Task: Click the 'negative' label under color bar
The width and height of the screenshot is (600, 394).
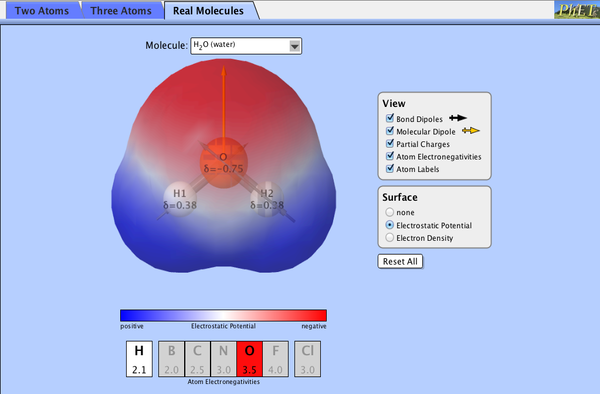Action: tap(314, 326)
